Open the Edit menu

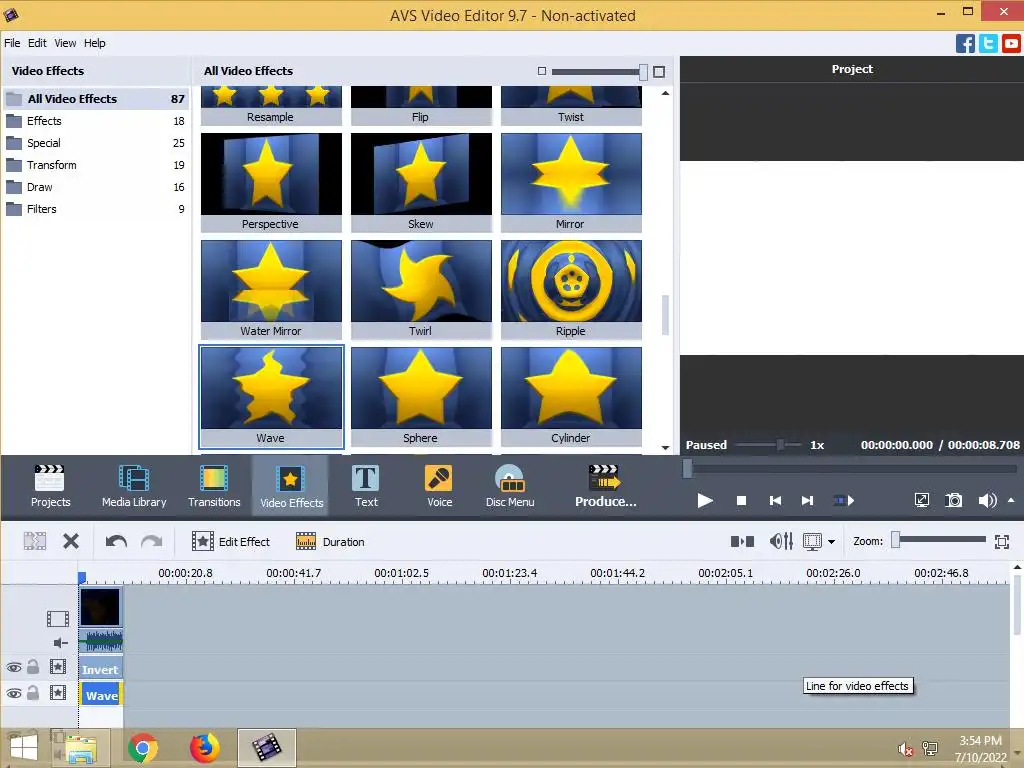pos(37,43)
